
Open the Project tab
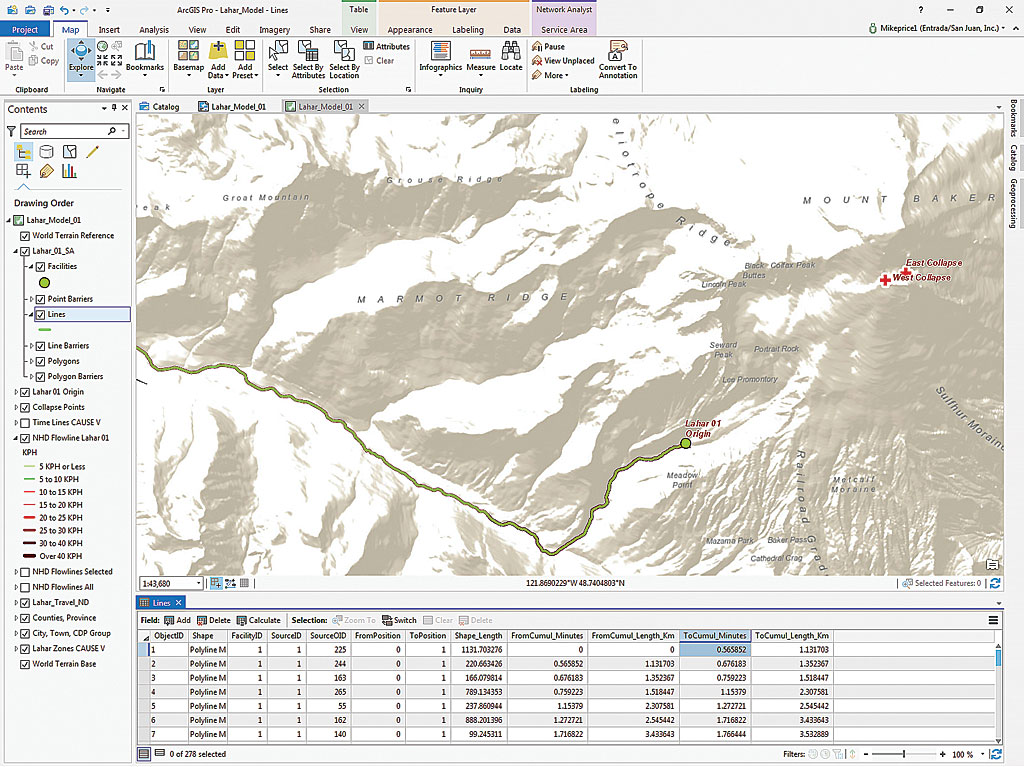pyautogui.click(x=25, y=29)
